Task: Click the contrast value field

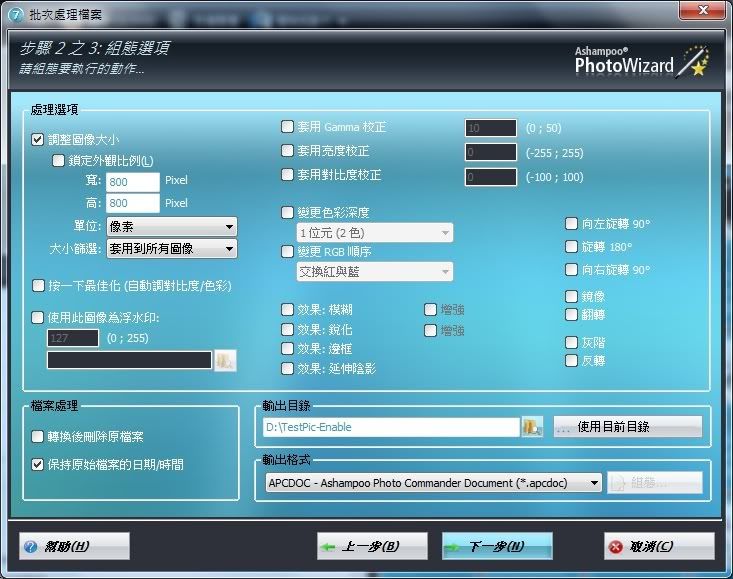Action: coord(491,177)
